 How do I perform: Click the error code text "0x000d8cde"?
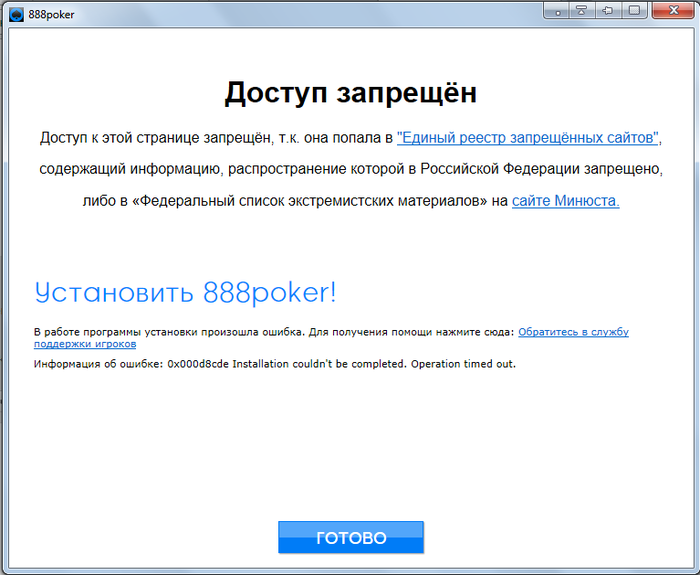(198, 364)
